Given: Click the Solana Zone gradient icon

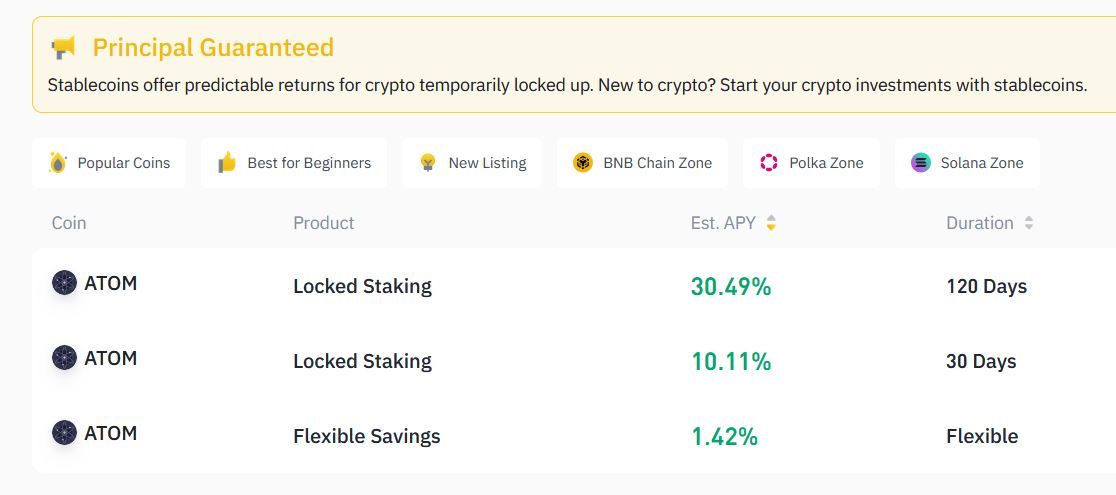Looking at the screenshot, I should [x=921, y=162].
